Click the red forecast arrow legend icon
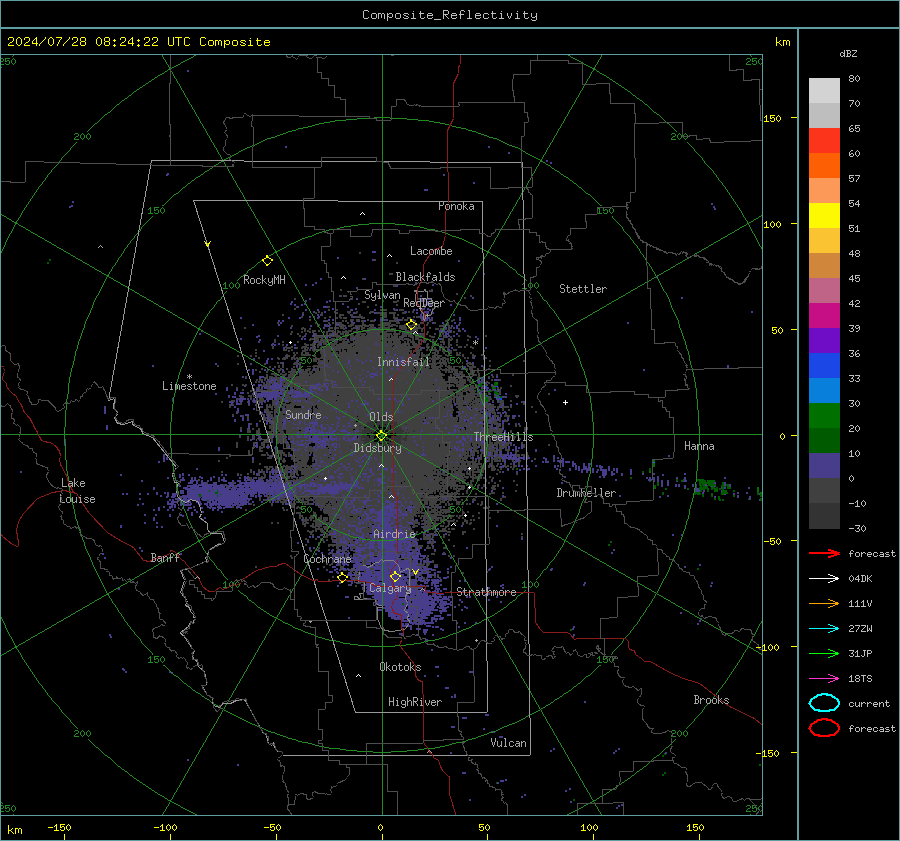This screenshot has height=841, width=900. tap(824, 553)
